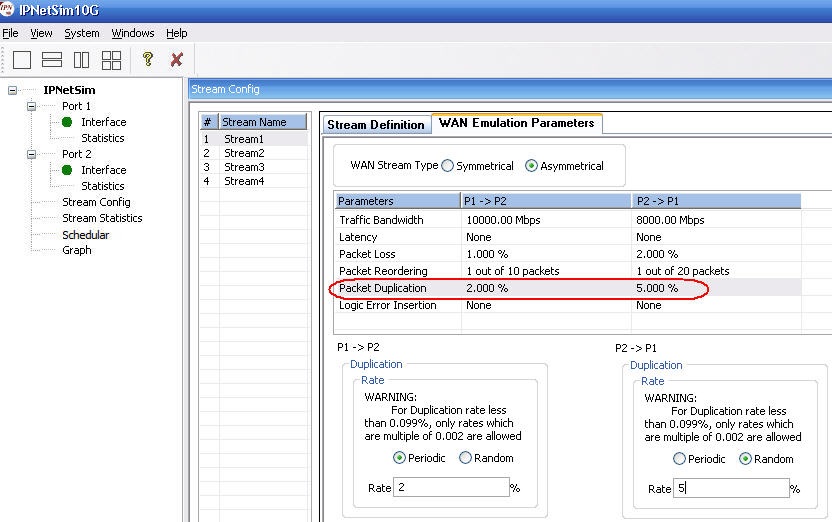Select the Logic Error Insertion row

(x=568, y=305)
